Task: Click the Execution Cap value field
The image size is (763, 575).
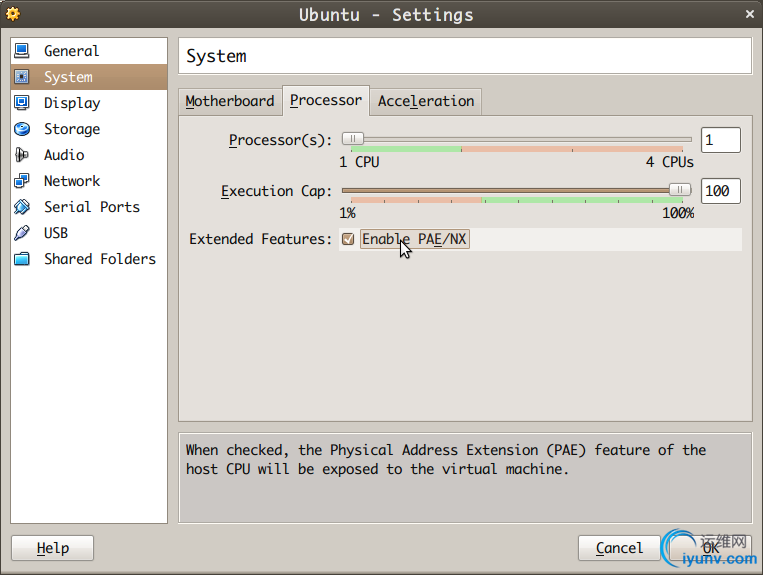Action: point(721,191)
